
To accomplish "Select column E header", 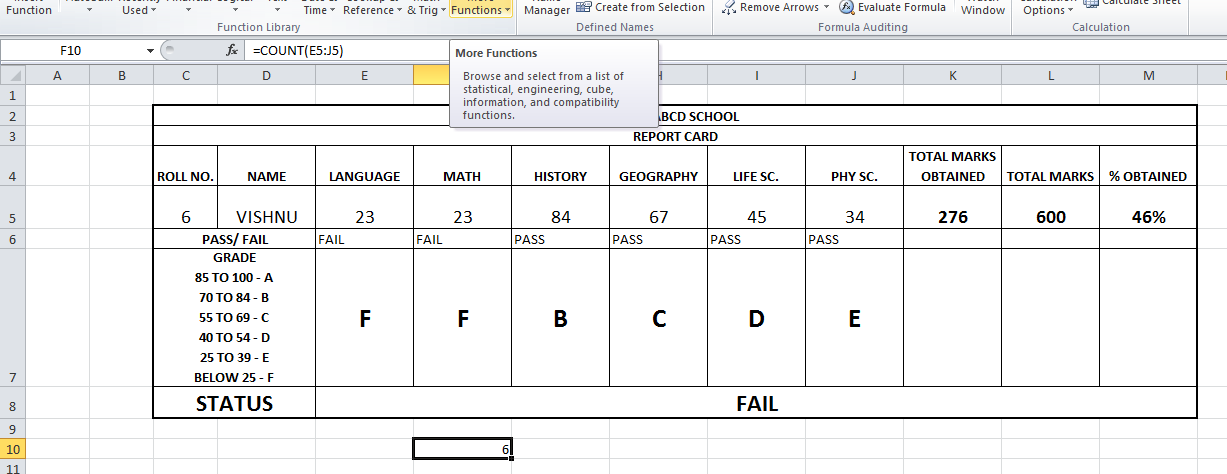I will pos(364,75).
